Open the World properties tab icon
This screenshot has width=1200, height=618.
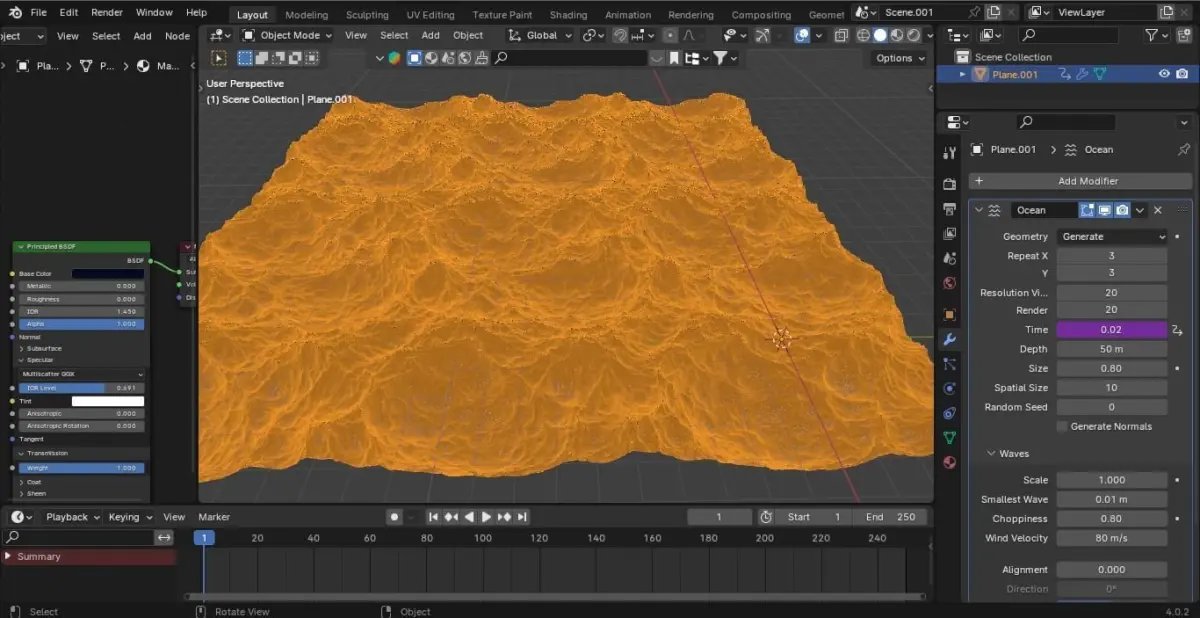950,283
